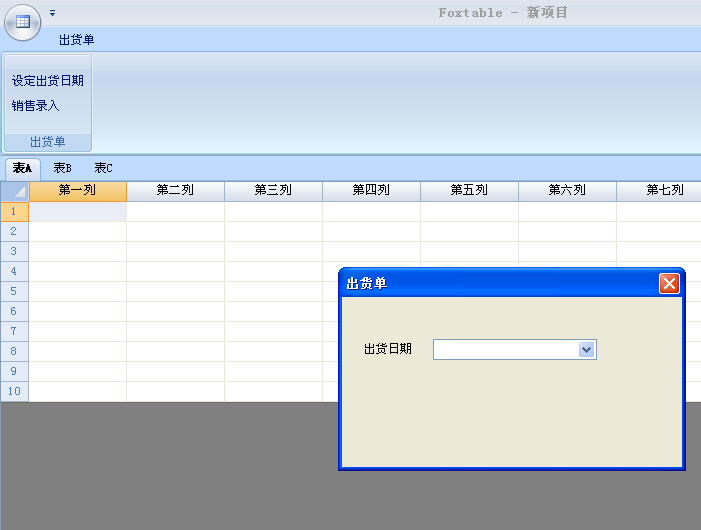Image resolution: width=701 pixels, height=530 pixels.
Task: Select the 第四列 column header
Action: pos(371,191)
